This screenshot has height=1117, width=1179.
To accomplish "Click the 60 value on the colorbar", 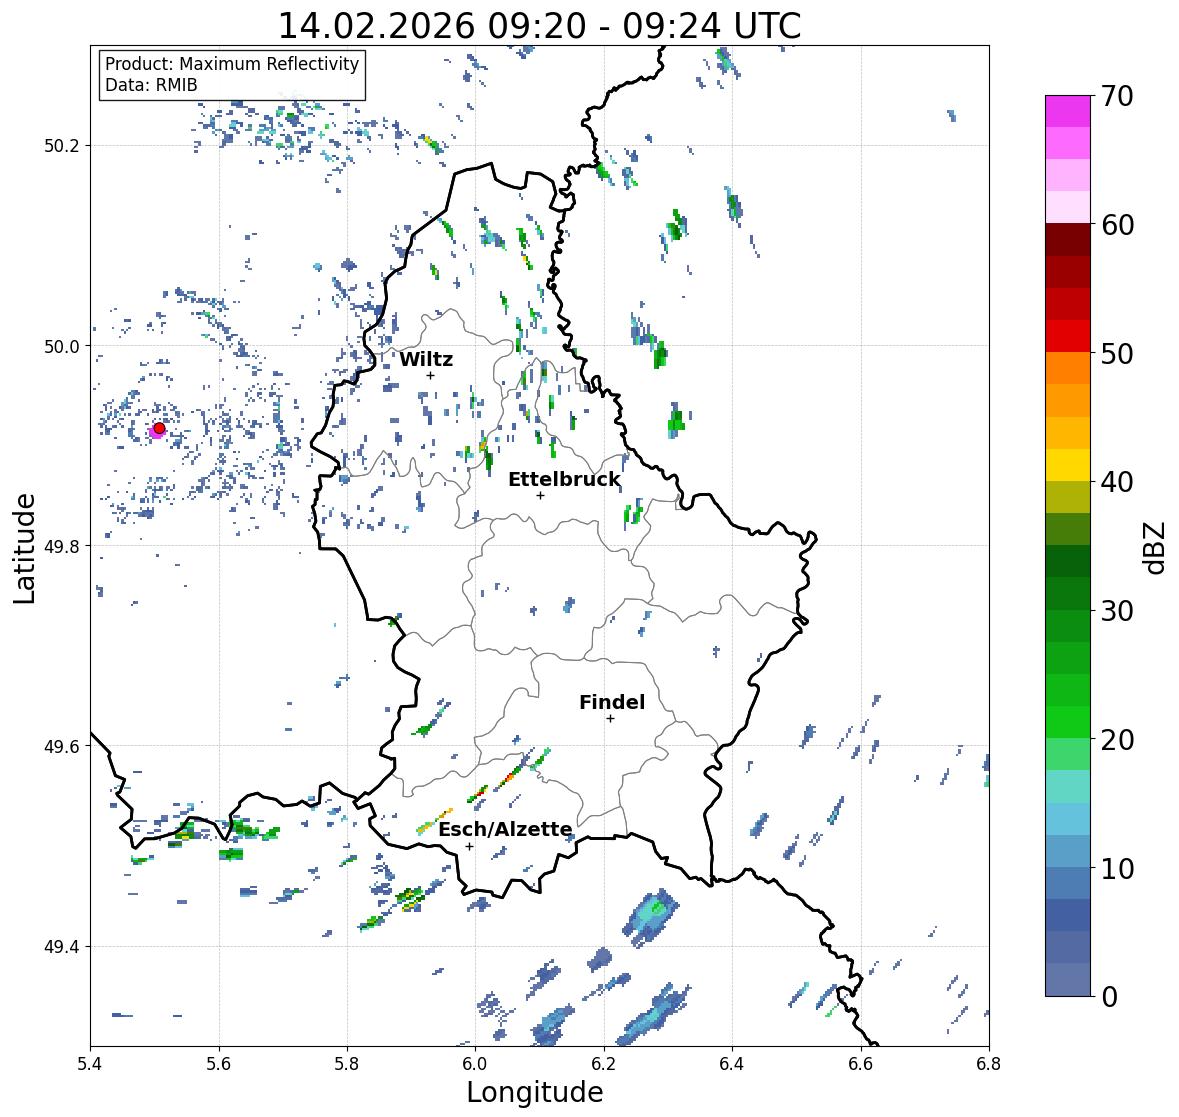I will (1117, 225).
